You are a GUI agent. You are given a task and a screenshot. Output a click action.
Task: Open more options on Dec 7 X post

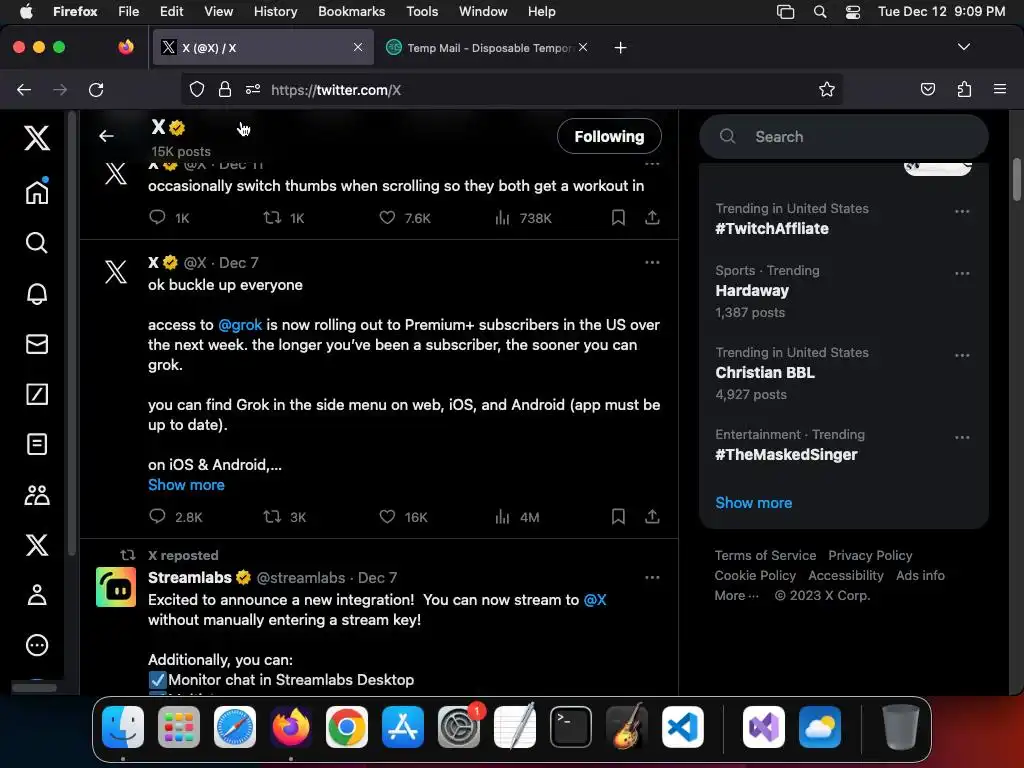[x=652, y=263]
